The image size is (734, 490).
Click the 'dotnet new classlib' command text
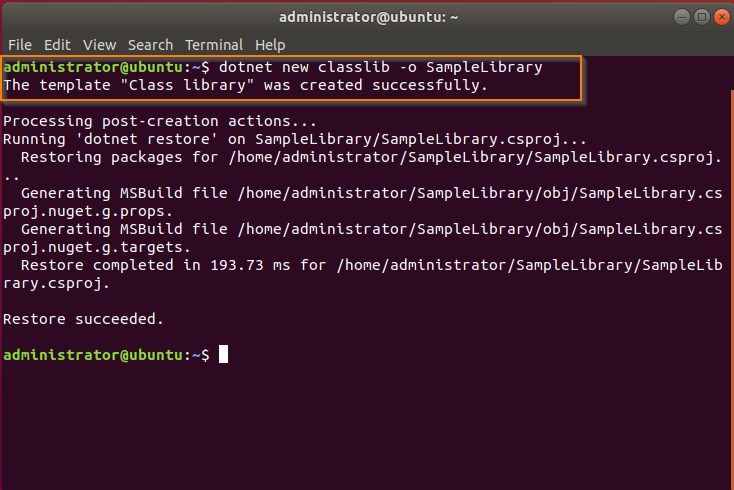304,67
